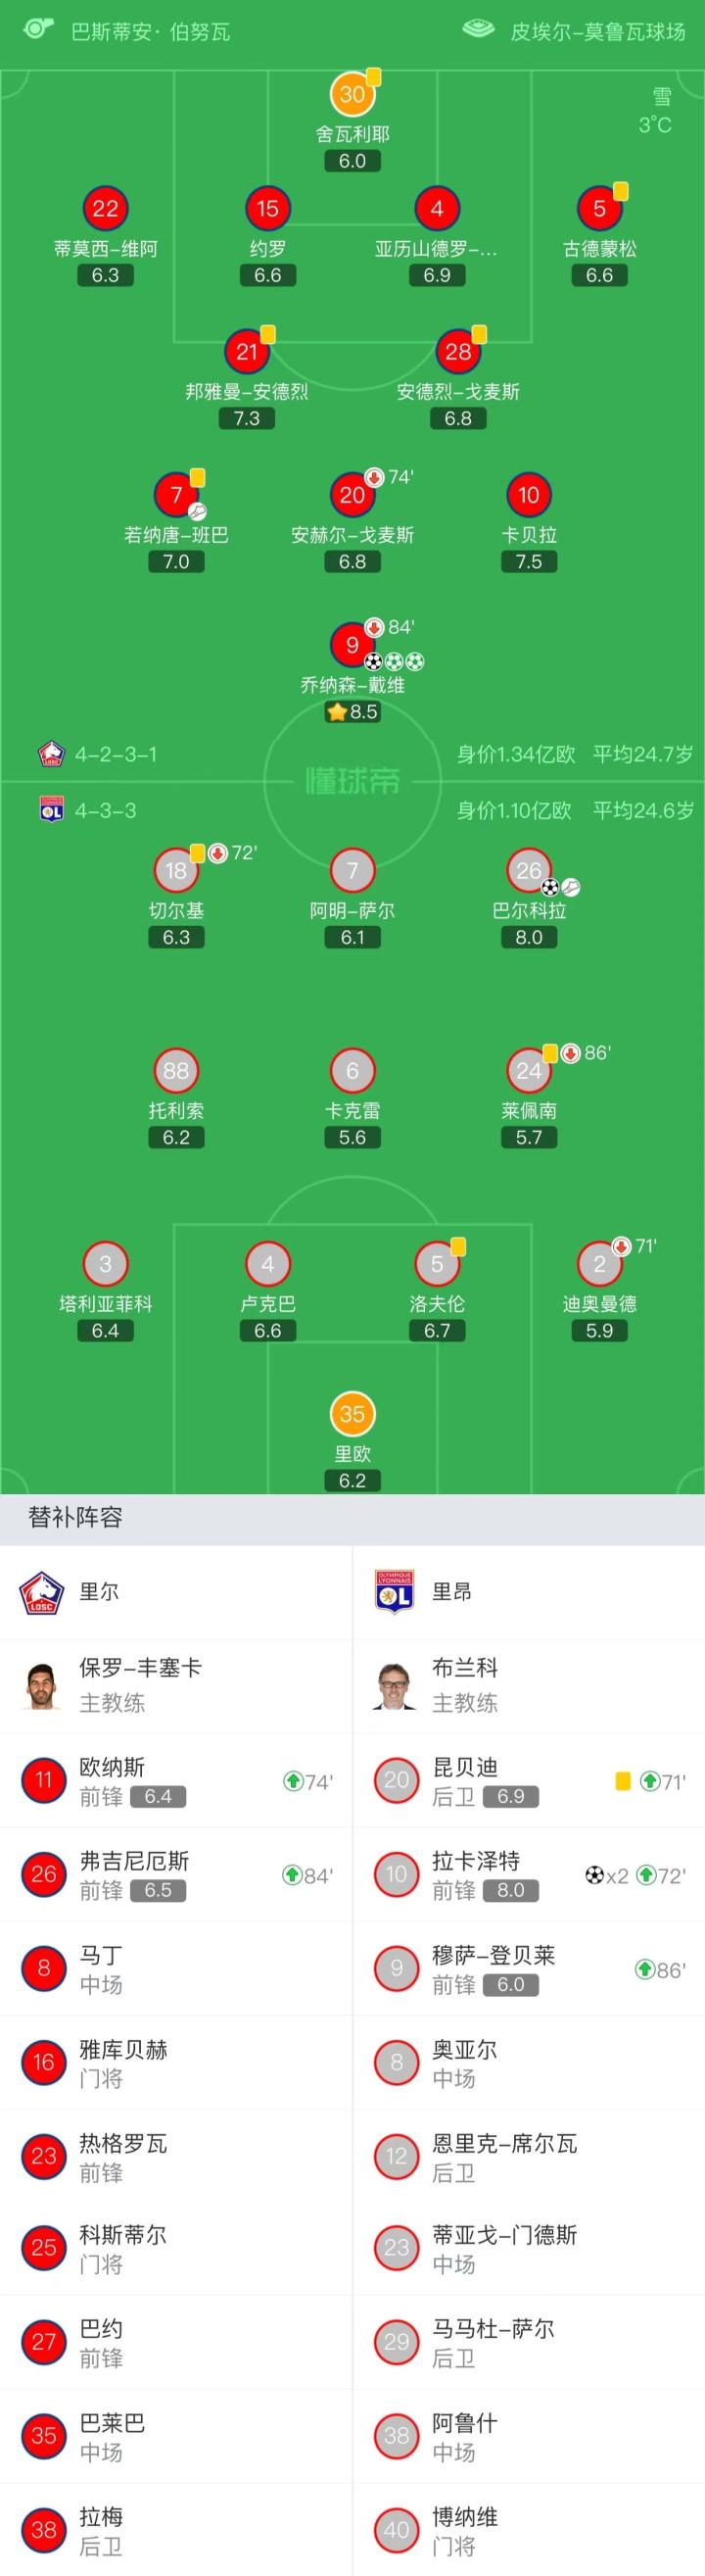The height and width of the screenshot is (2576, 705).
Task: Tap Barcola's number 26 badge
Action: coord(529,870)
